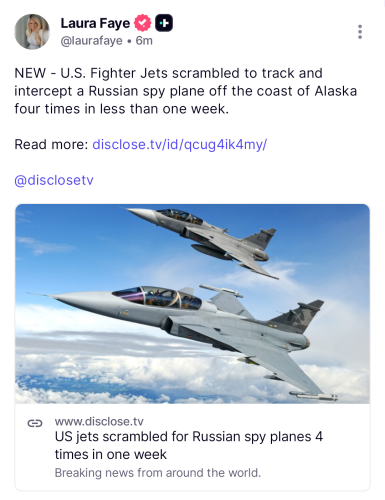Screen dimensions: 385x500
Task: Click the lower jet's cockpit canopy
Action: pyautogui.click(x=157, y=296)
